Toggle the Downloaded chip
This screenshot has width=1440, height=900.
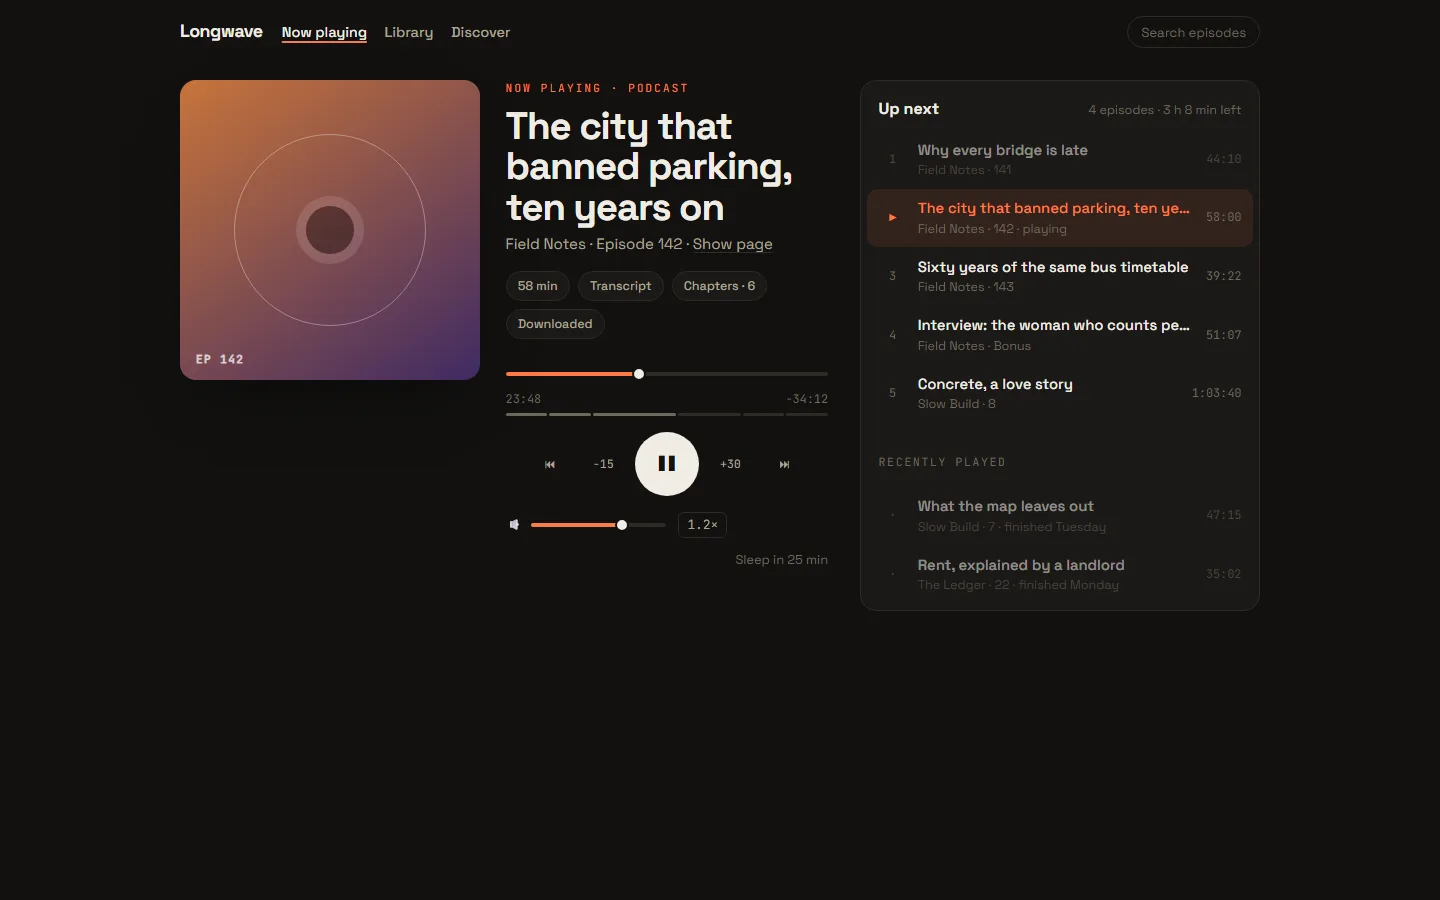click(x=555, y=324)
